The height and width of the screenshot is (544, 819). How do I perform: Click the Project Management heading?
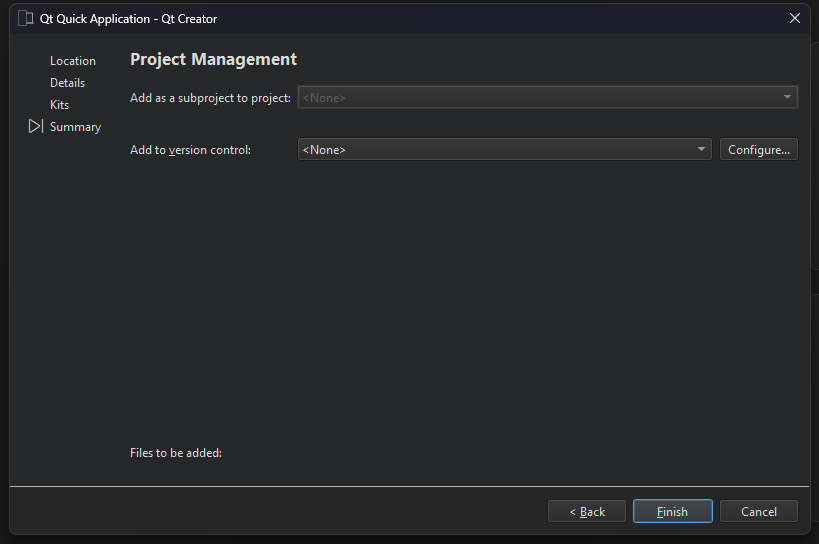click(x=213, y=60)
